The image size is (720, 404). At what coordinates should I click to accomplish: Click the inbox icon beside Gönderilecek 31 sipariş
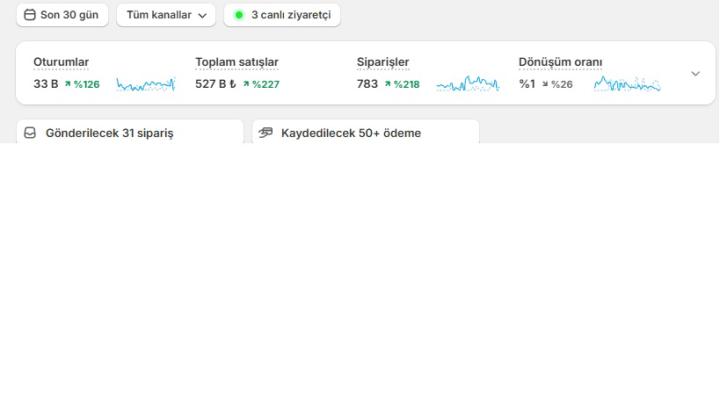[30, 133]
